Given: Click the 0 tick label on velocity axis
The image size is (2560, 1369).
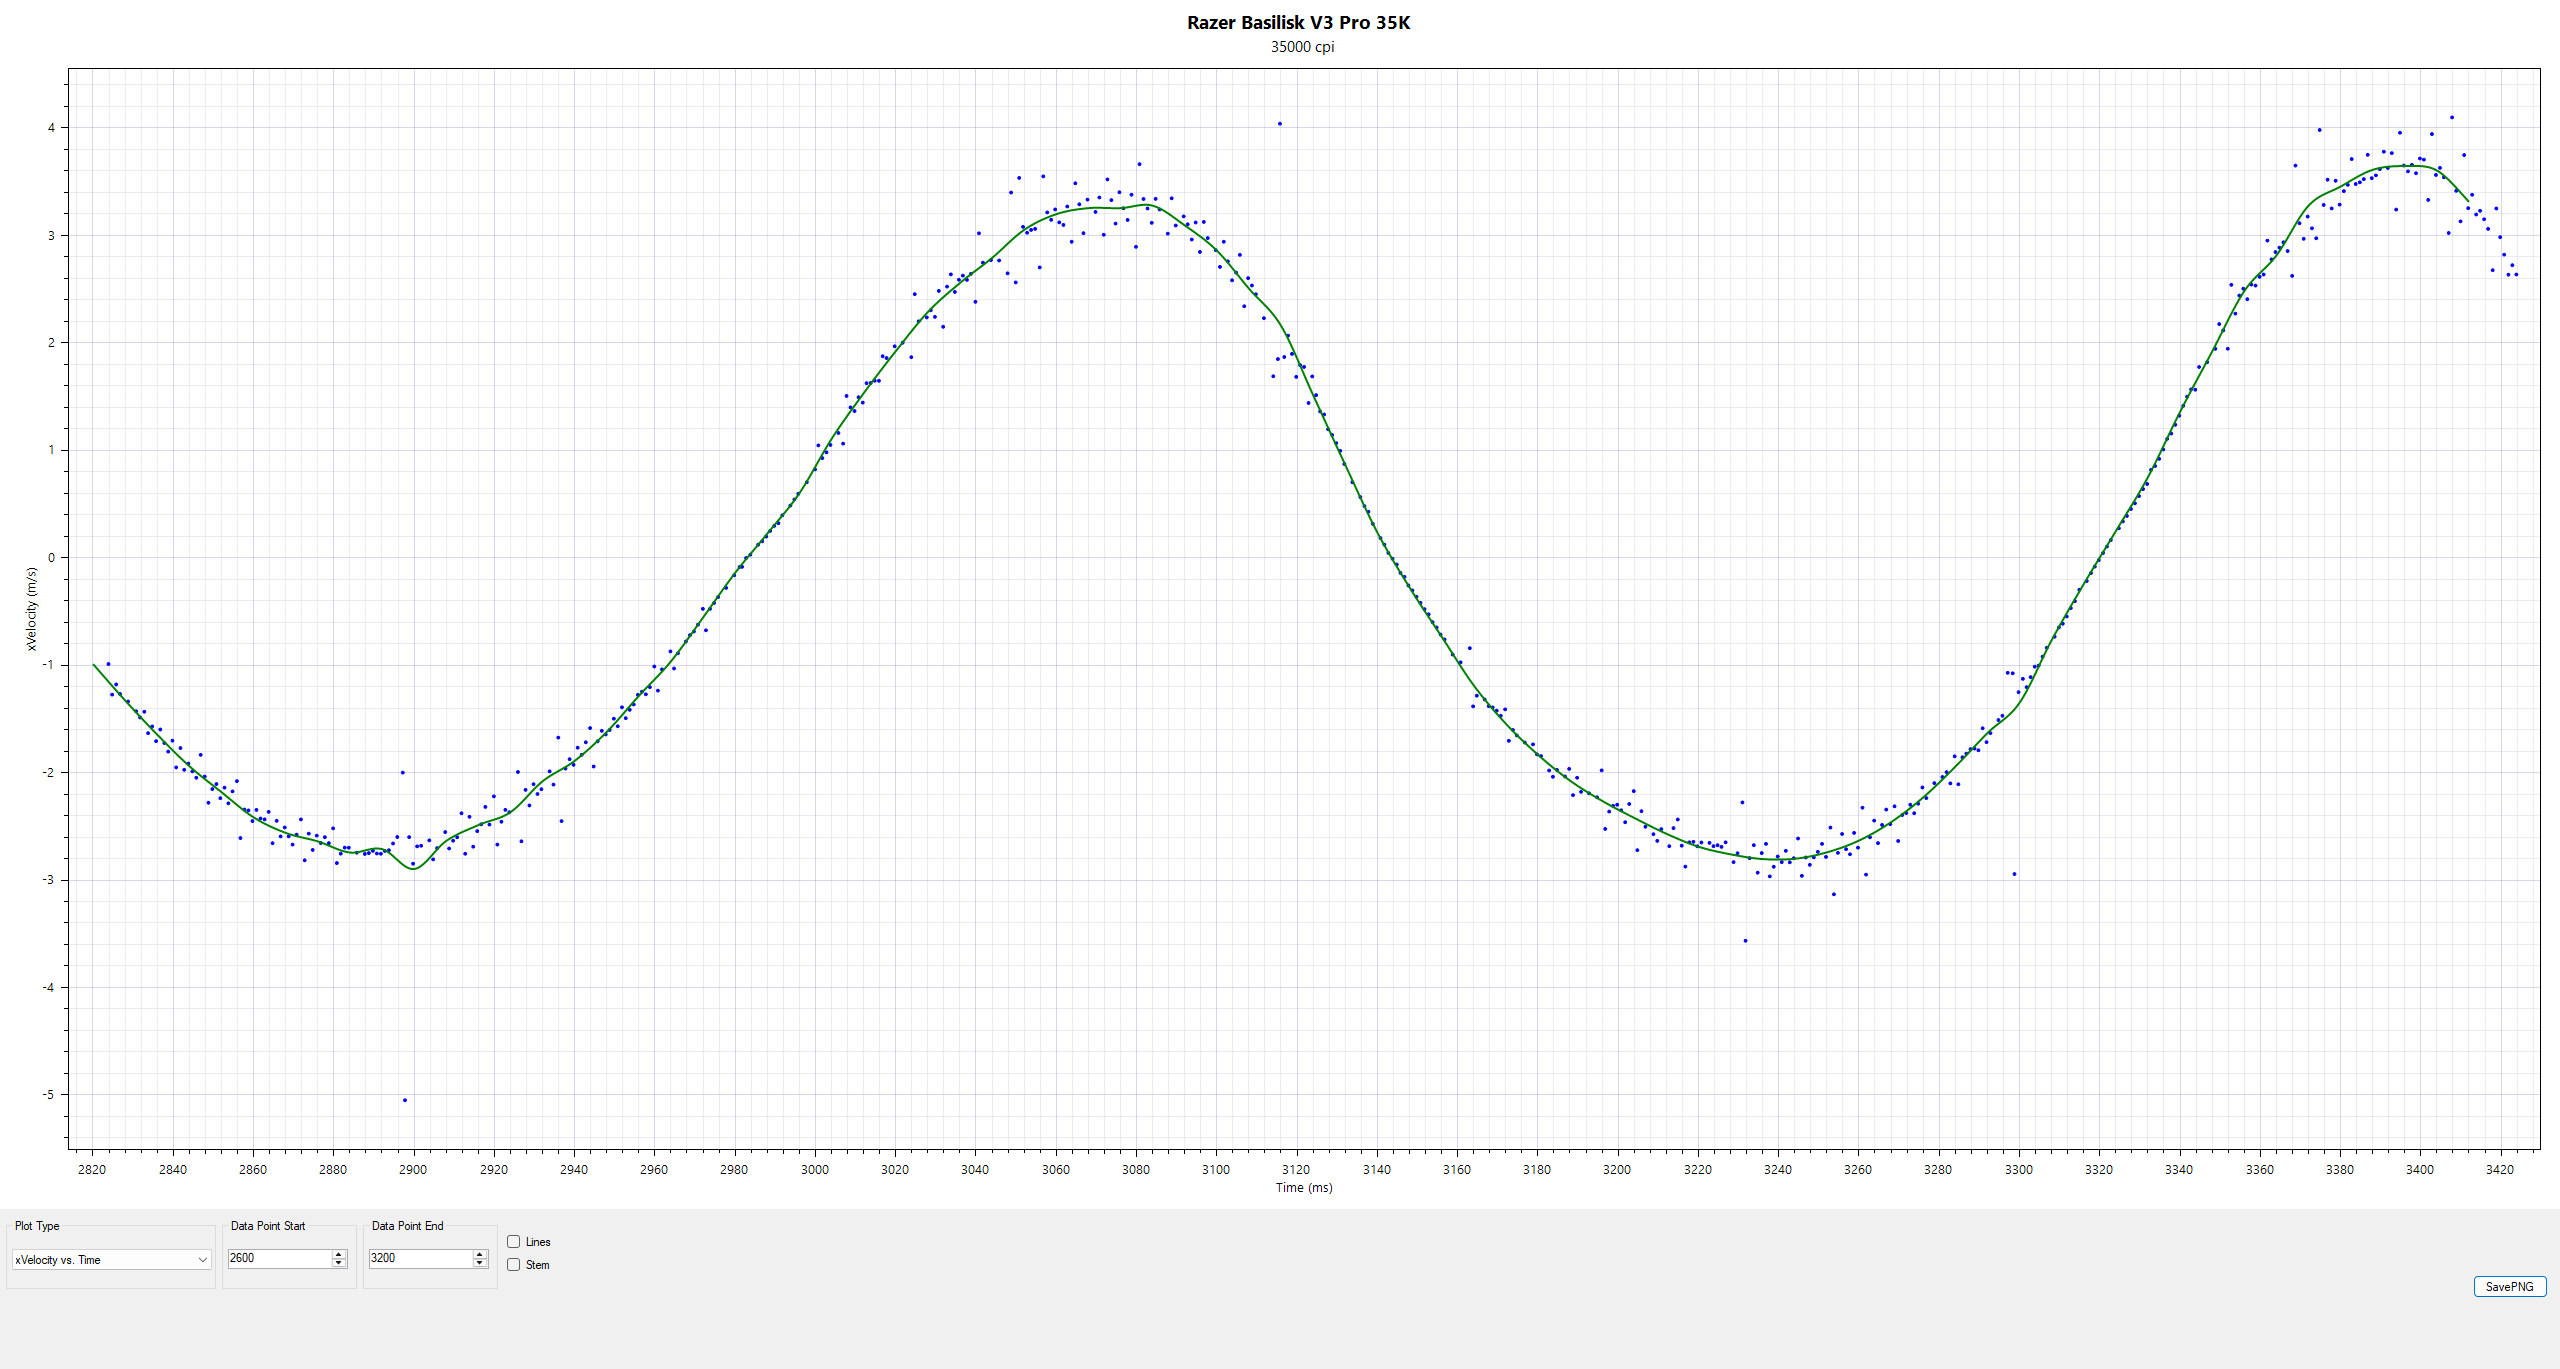Looking at the screenshot, I should click(x=52, y=558).
